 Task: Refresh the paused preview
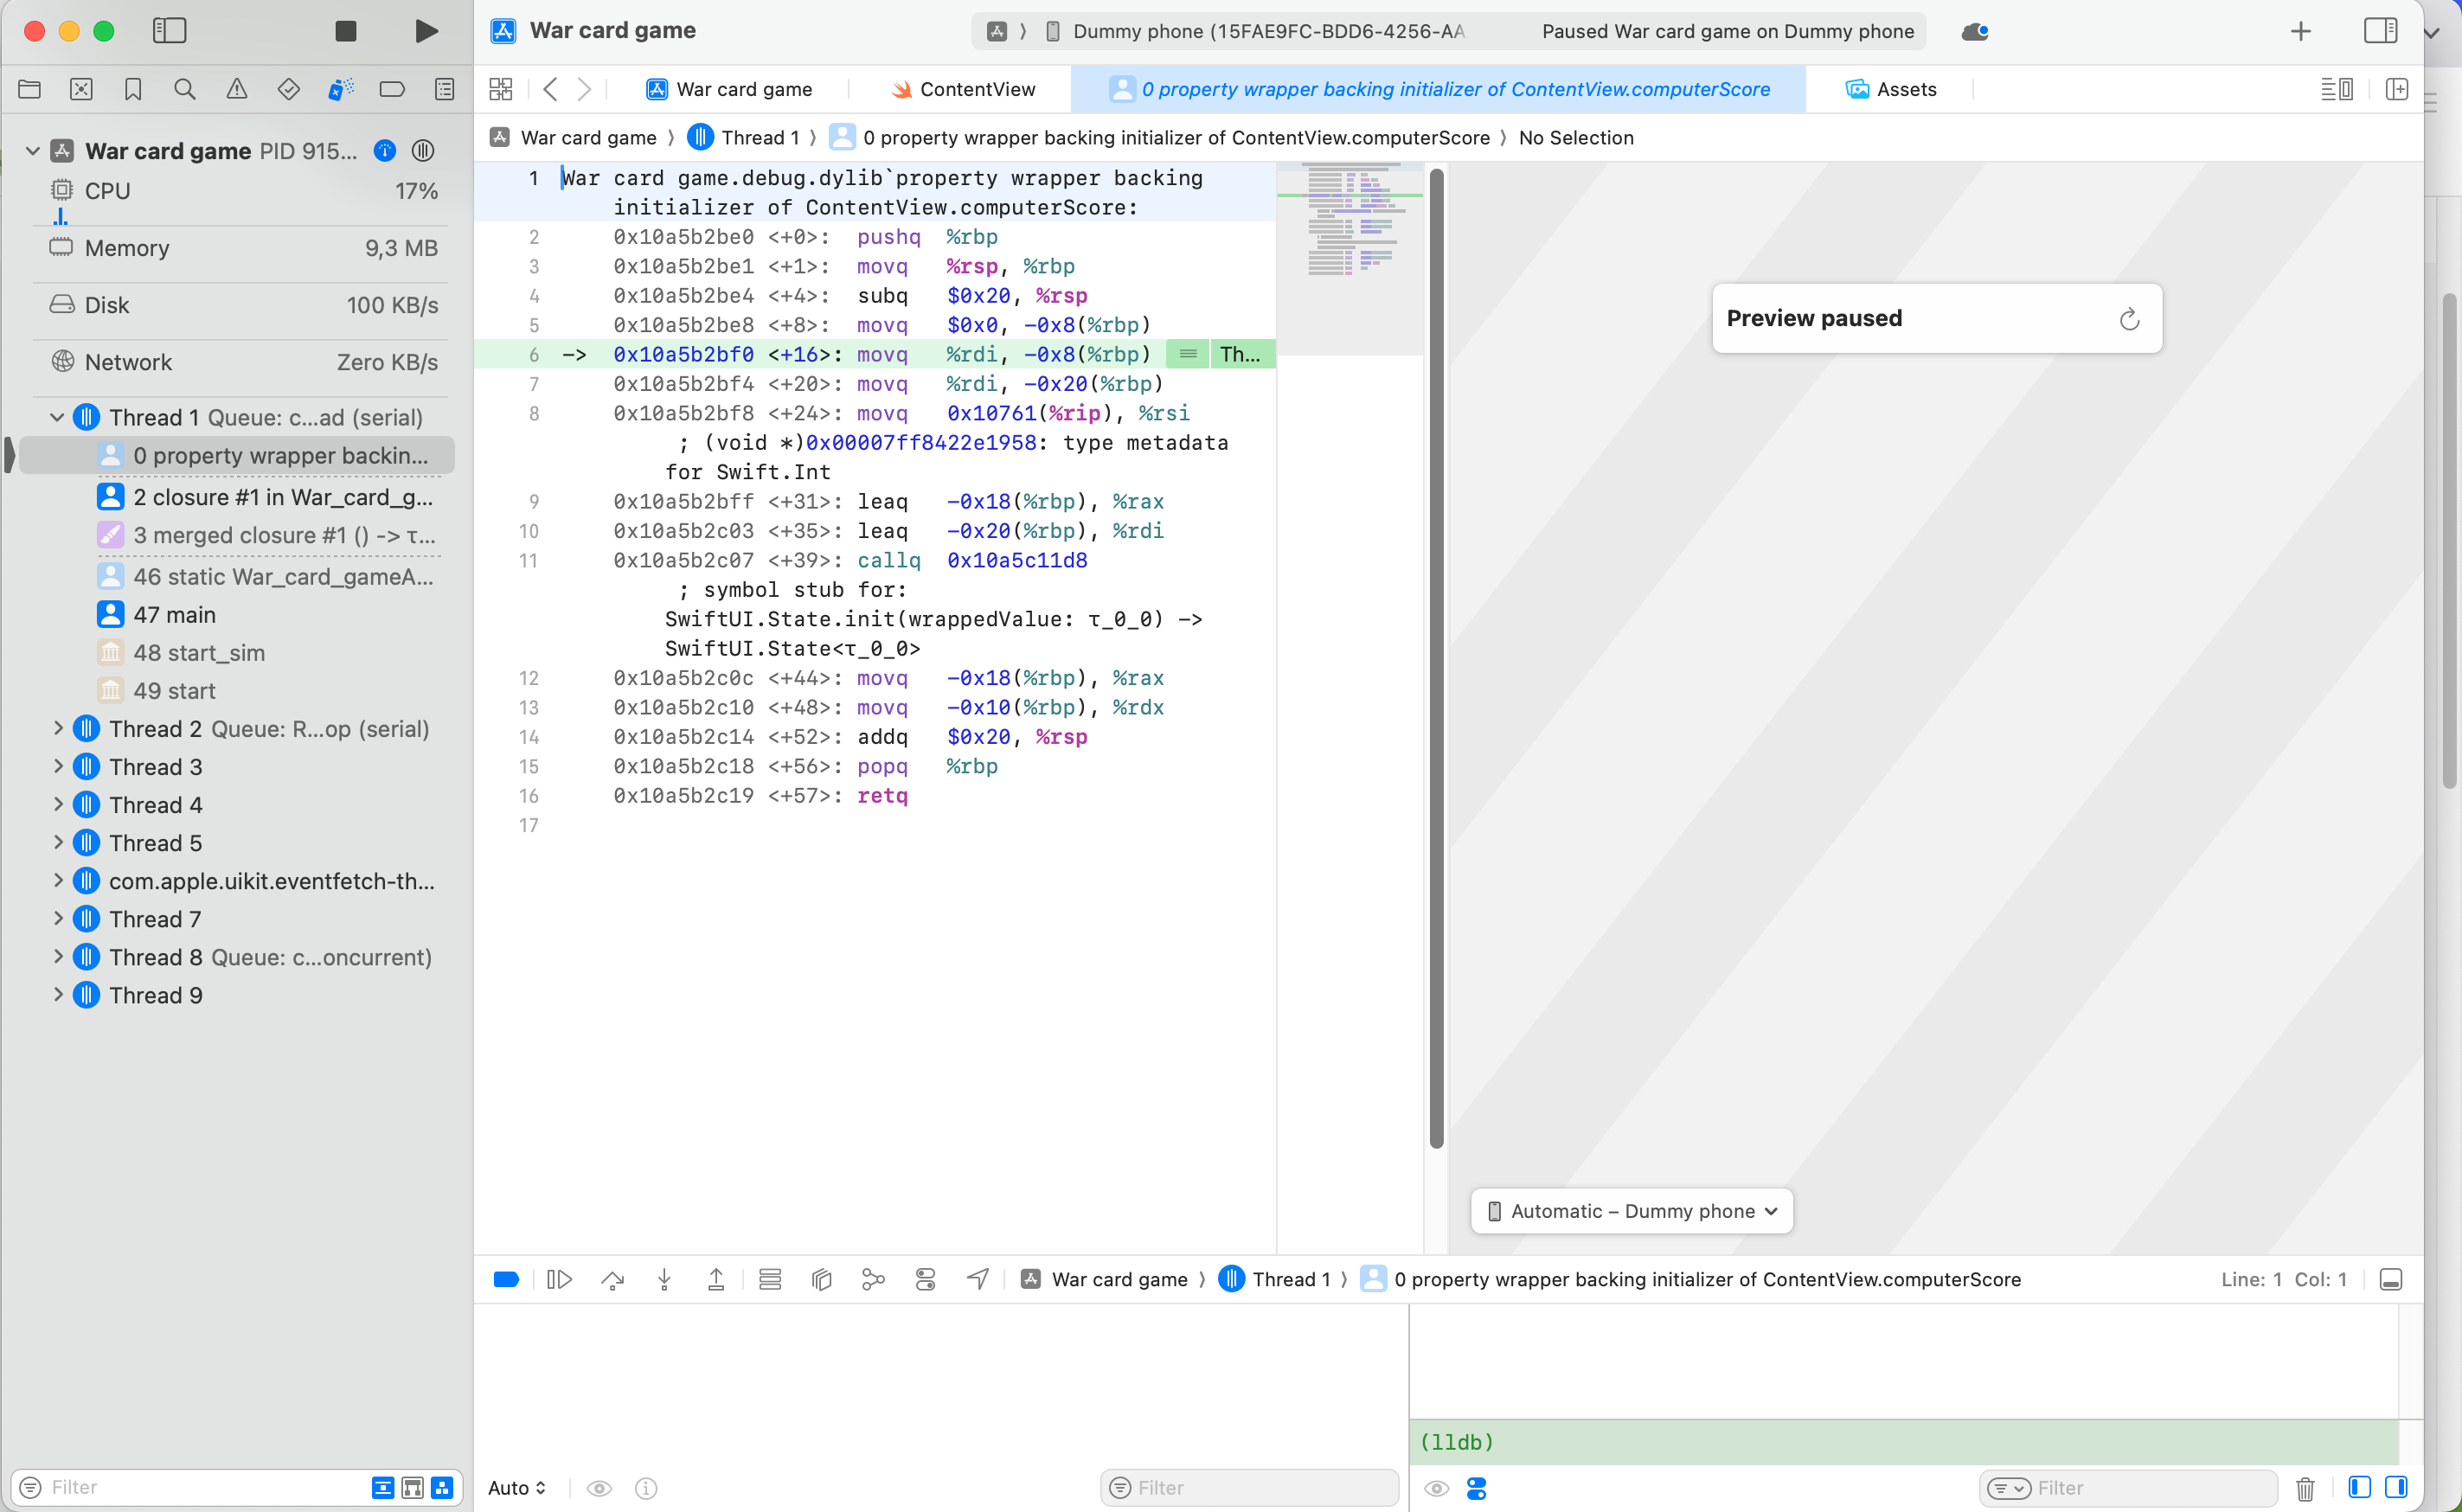click(x=2130, y=319)
